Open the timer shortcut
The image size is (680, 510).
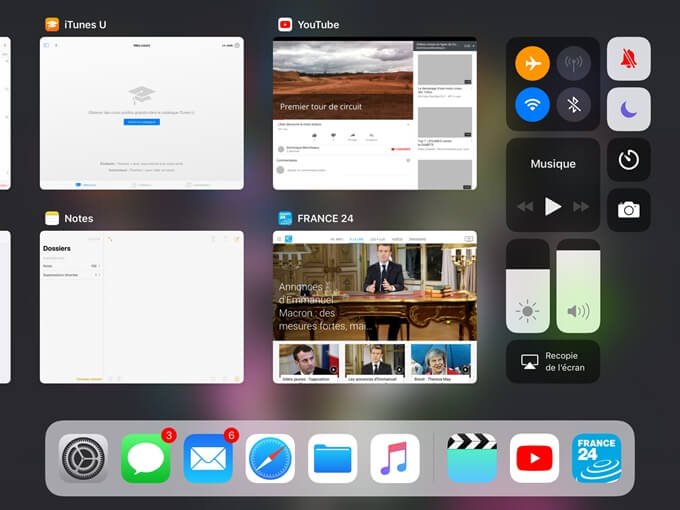628,160
